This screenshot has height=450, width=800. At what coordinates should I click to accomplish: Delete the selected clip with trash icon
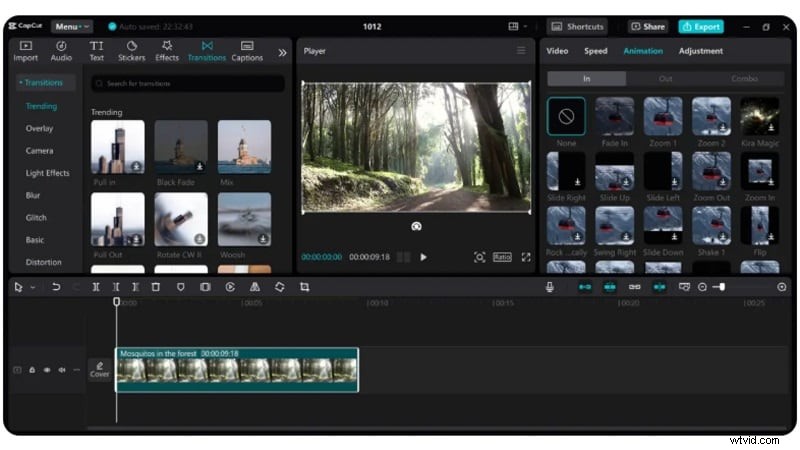point(156,287)
